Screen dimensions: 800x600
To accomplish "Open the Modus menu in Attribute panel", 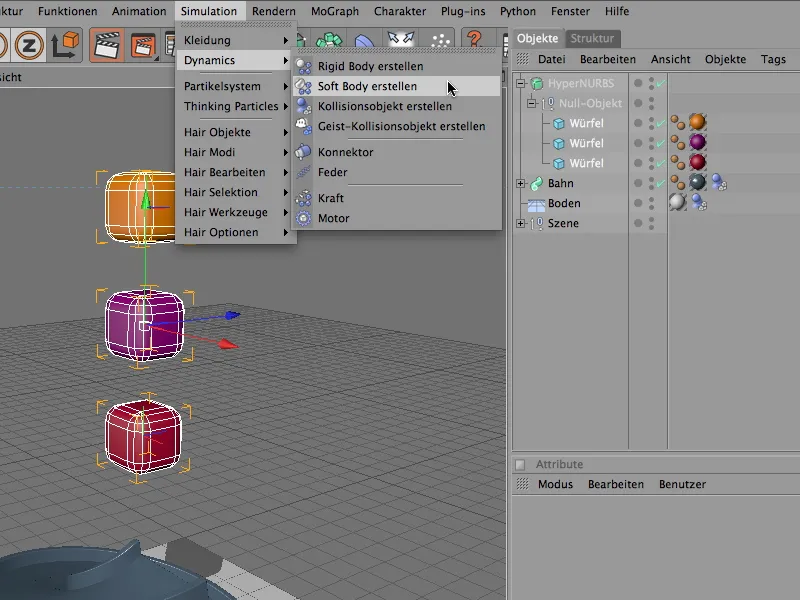I will coord(555,484).
